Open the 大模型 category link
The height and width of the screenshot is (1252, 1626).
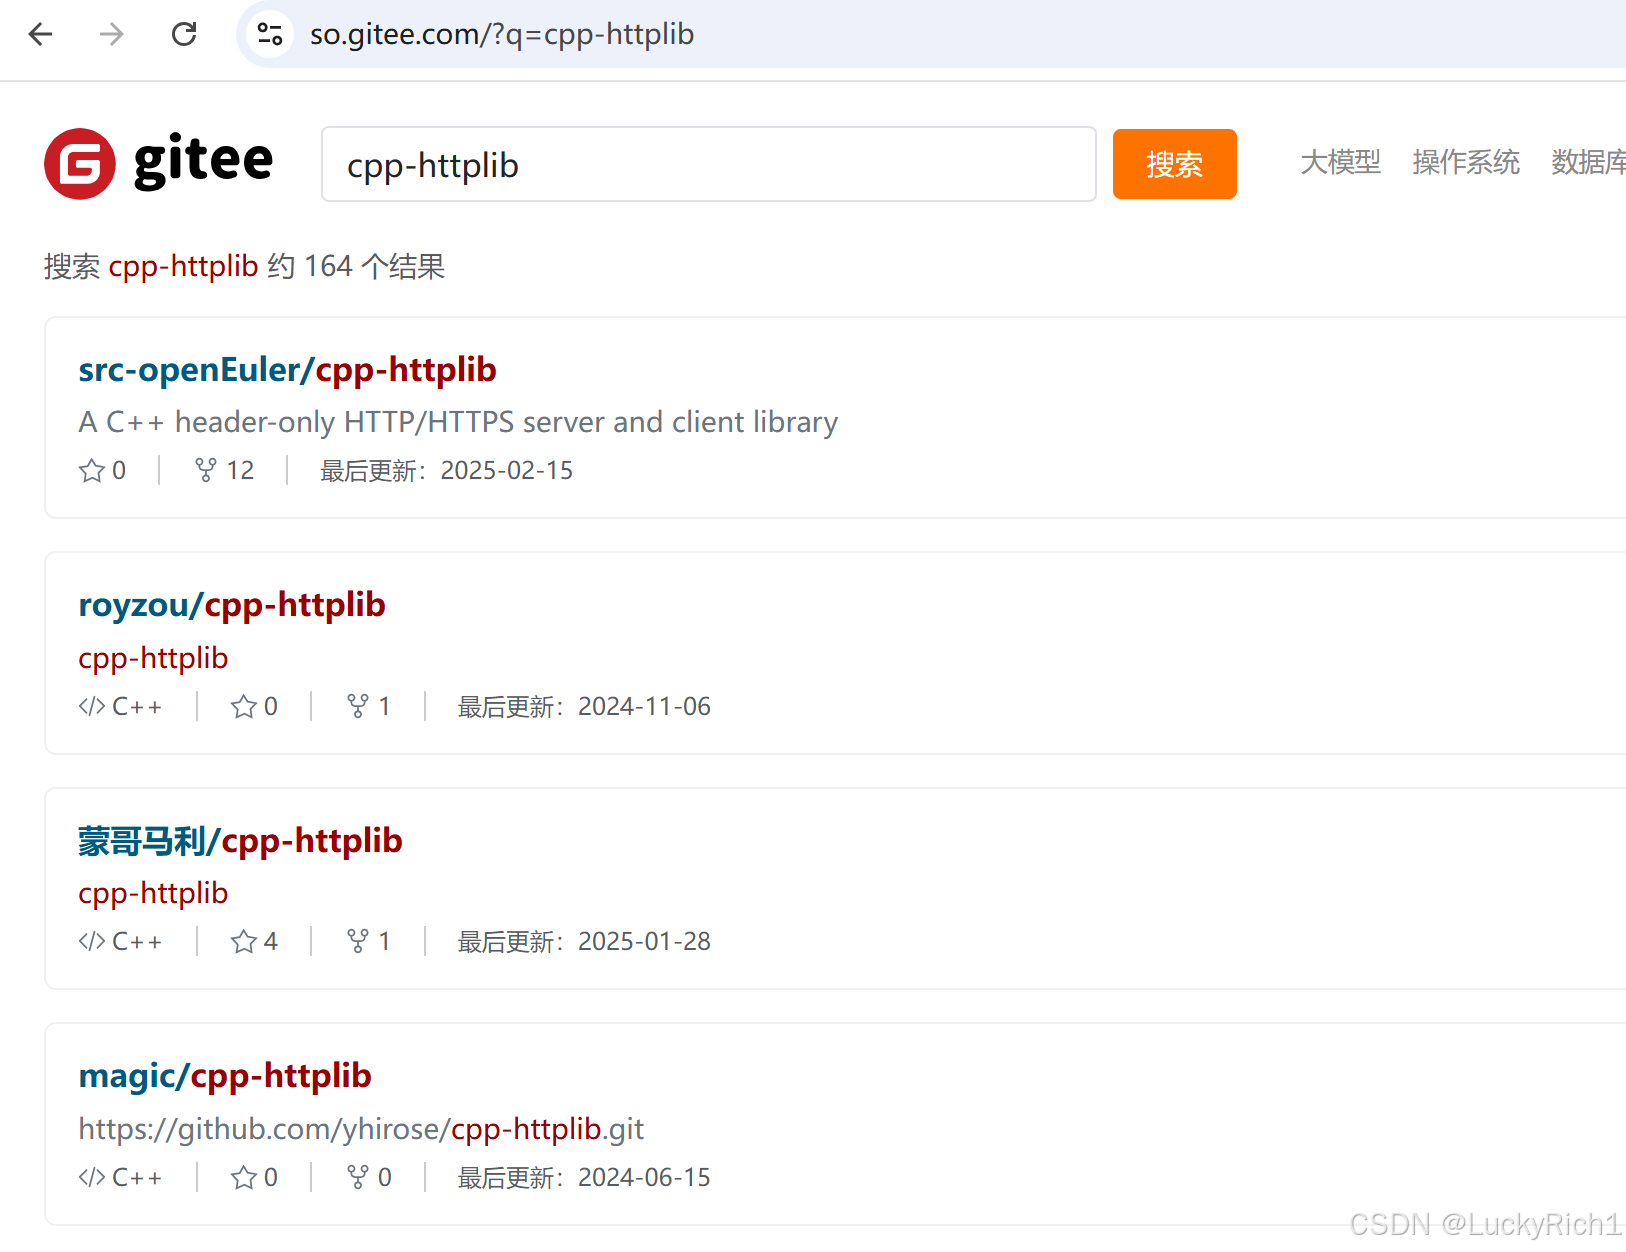(x=1340, y=162)
